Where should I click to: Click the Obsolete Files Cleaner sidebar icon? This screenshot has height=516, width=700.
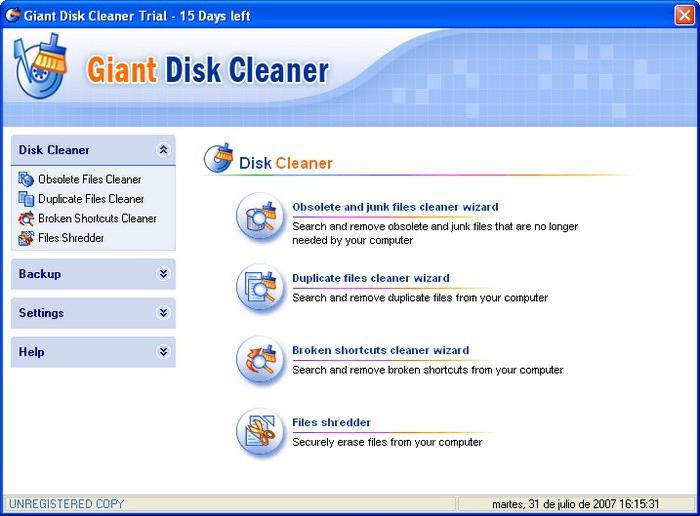[x=26, y=179]
